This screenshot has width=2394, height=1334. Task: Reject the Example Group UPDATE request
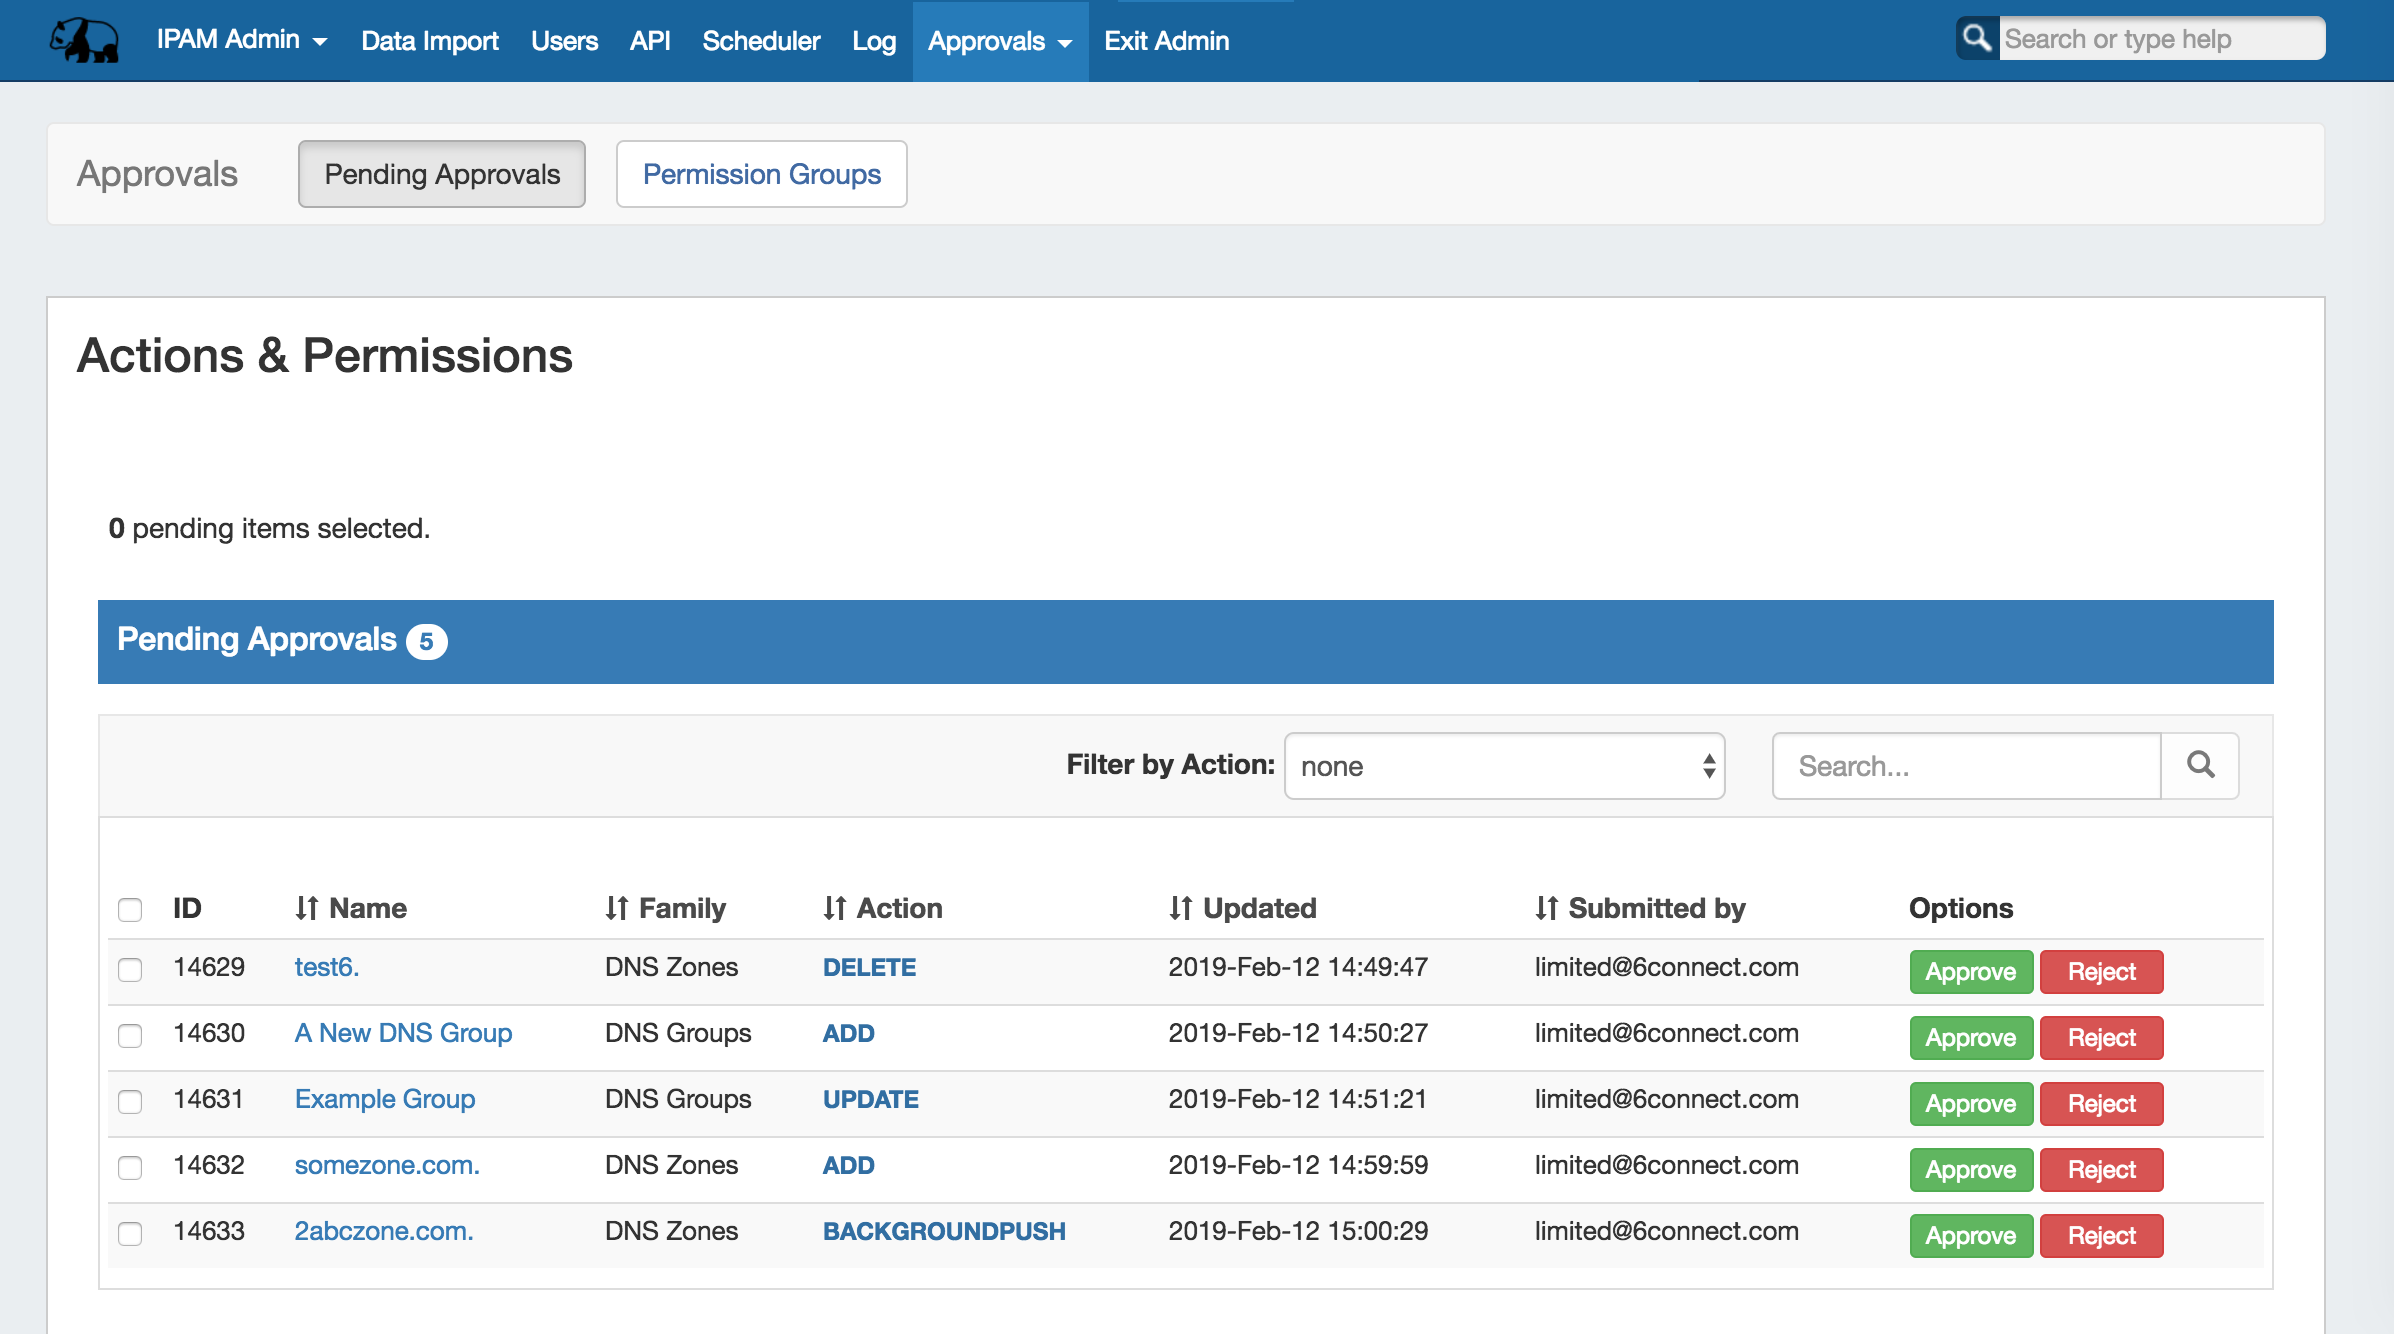click(x=2101, y=1103)
